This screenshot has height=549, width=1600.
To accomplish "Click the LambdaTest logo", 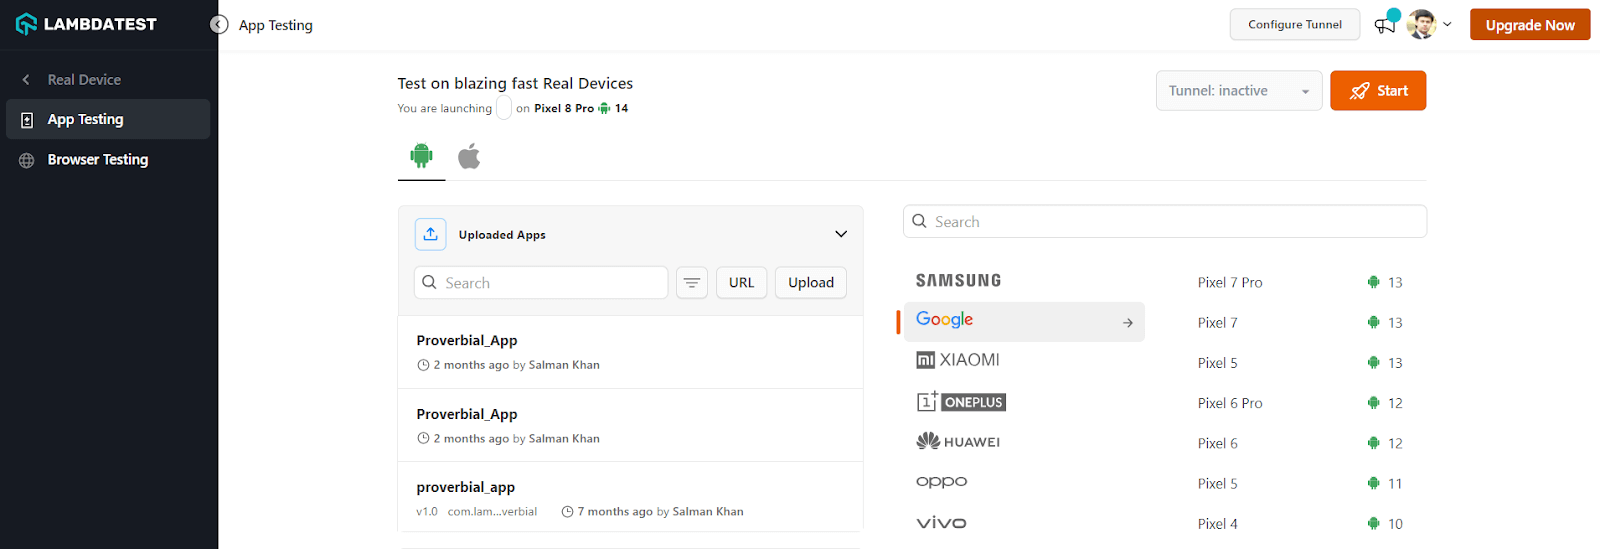I will pos(86,24).
